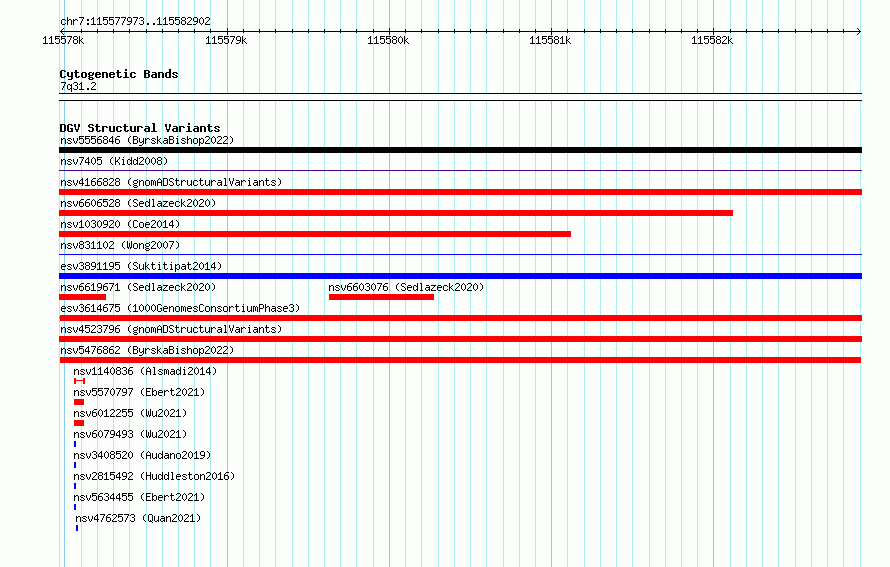The image size is (890, 567).
Task: Click nsv2815492 (Huddleston2016) label
Action: point(154,476)
